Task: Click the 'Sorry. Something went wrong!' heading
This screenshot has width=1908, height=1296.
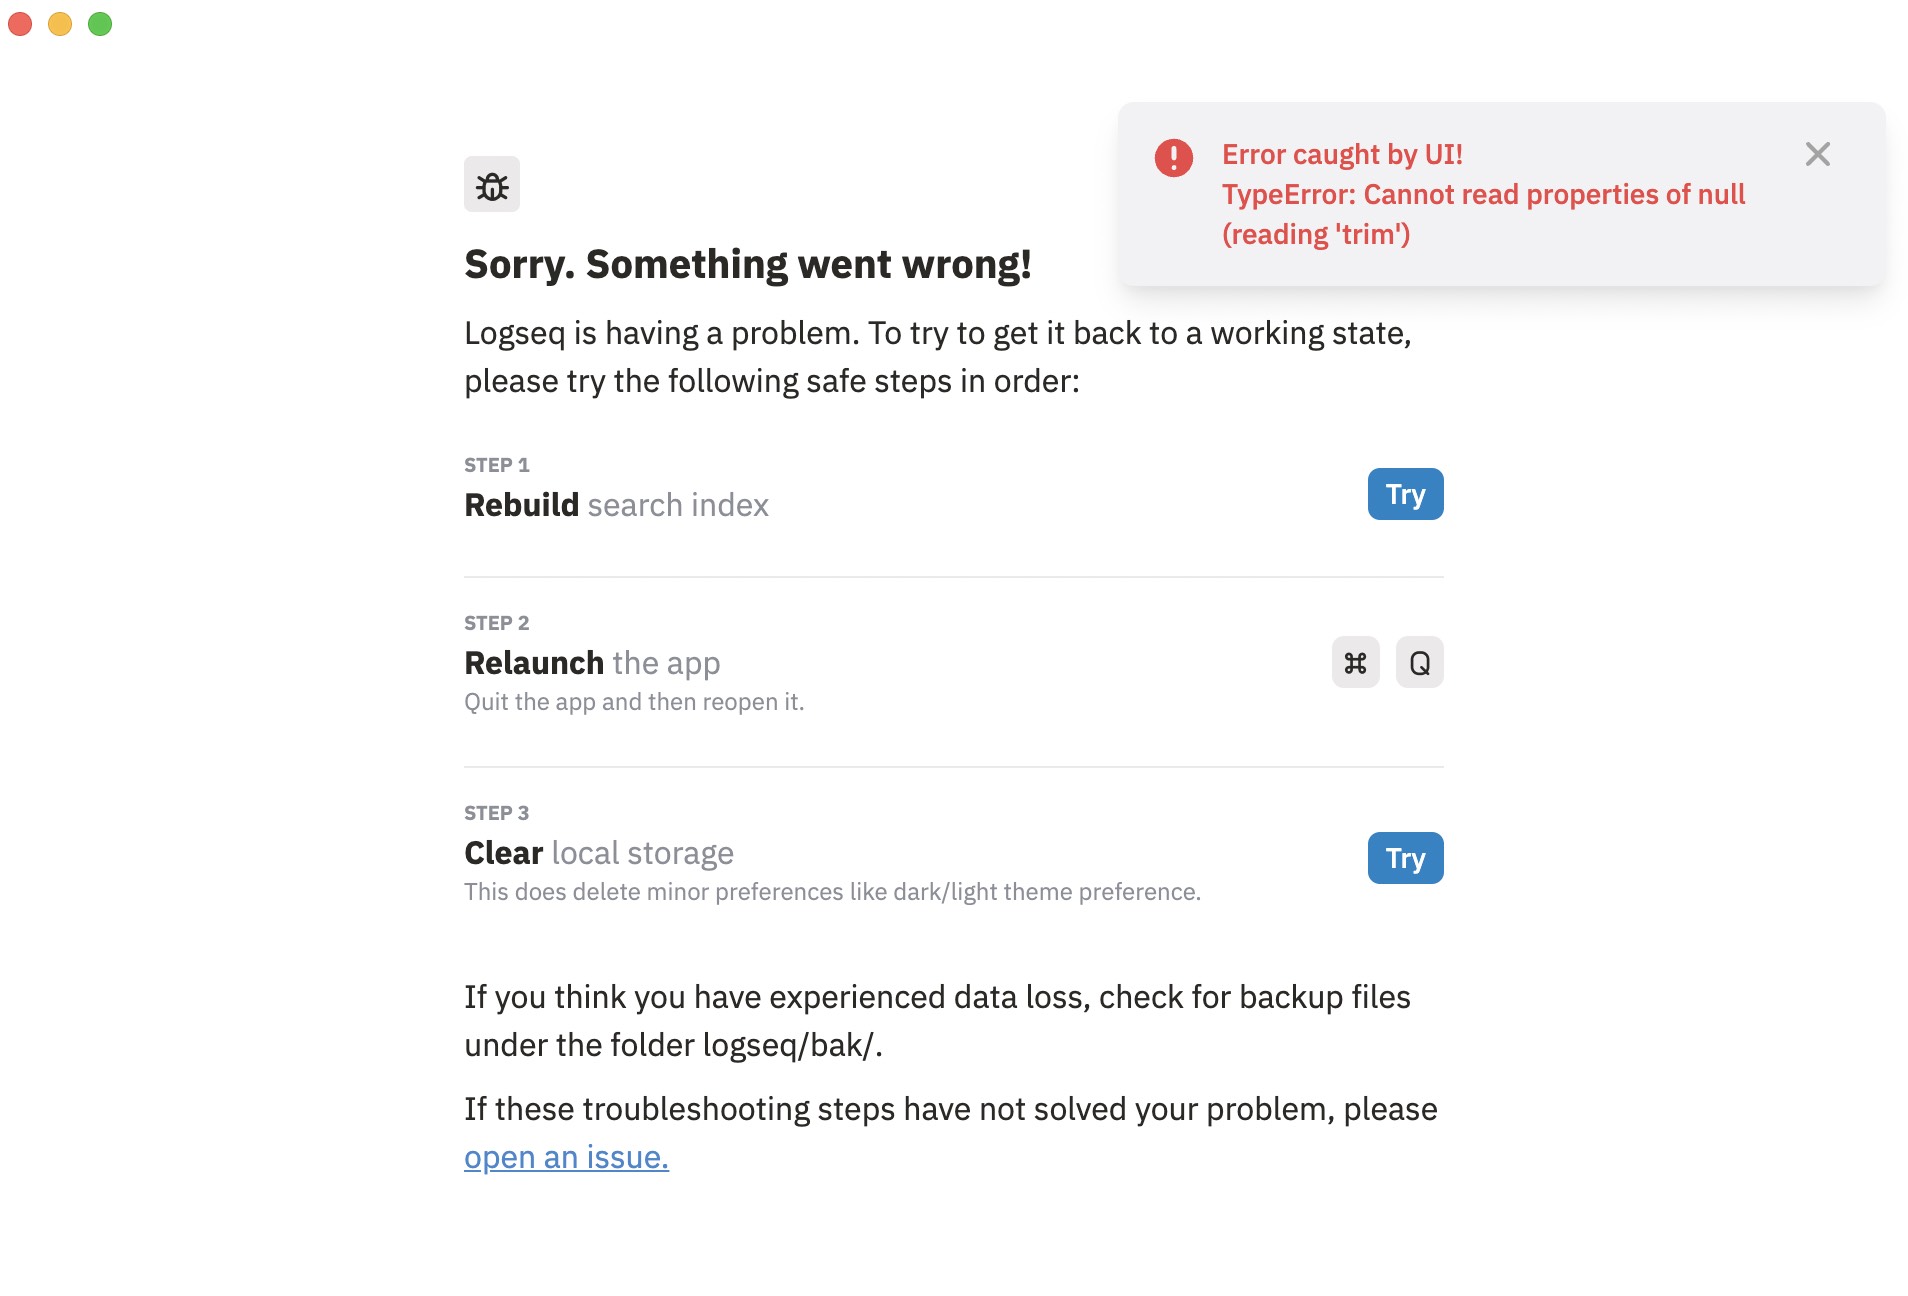Action: (x=747, y=264)
